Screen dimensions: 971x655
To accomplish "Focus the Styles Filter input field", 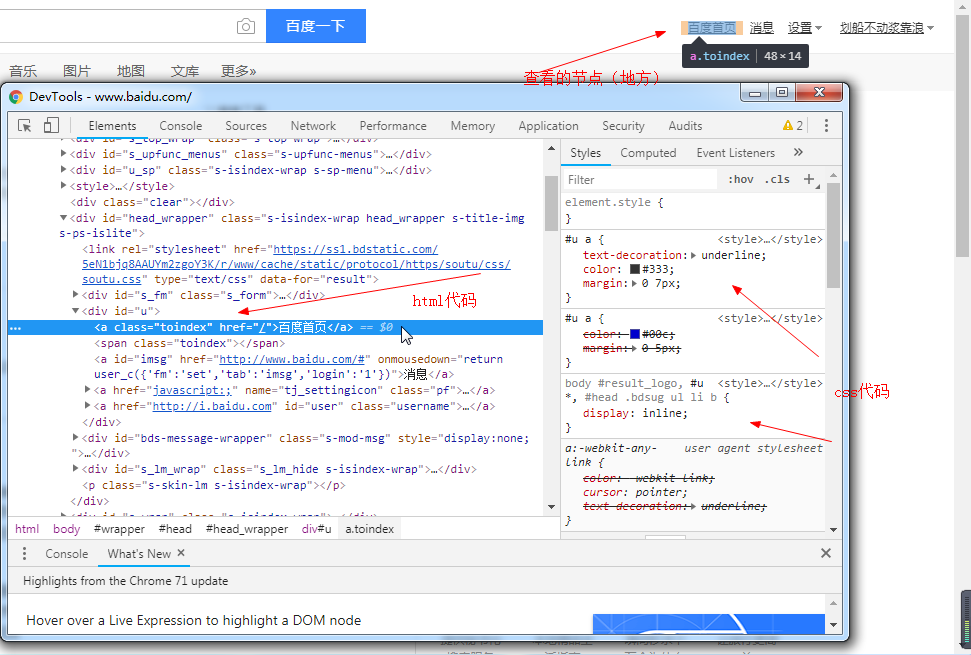I will click(x=640, y=180).
